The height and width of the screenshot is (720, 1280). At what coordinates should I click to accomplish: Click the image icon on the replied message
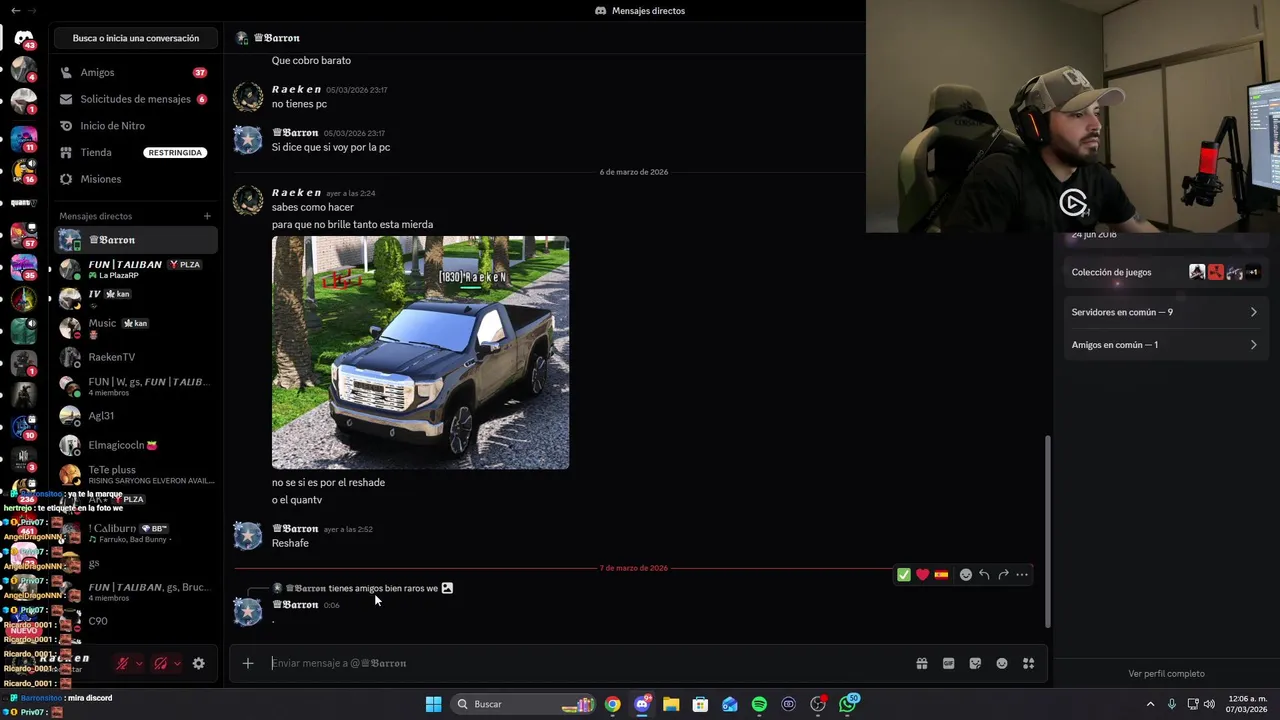(x=447, y=588)
